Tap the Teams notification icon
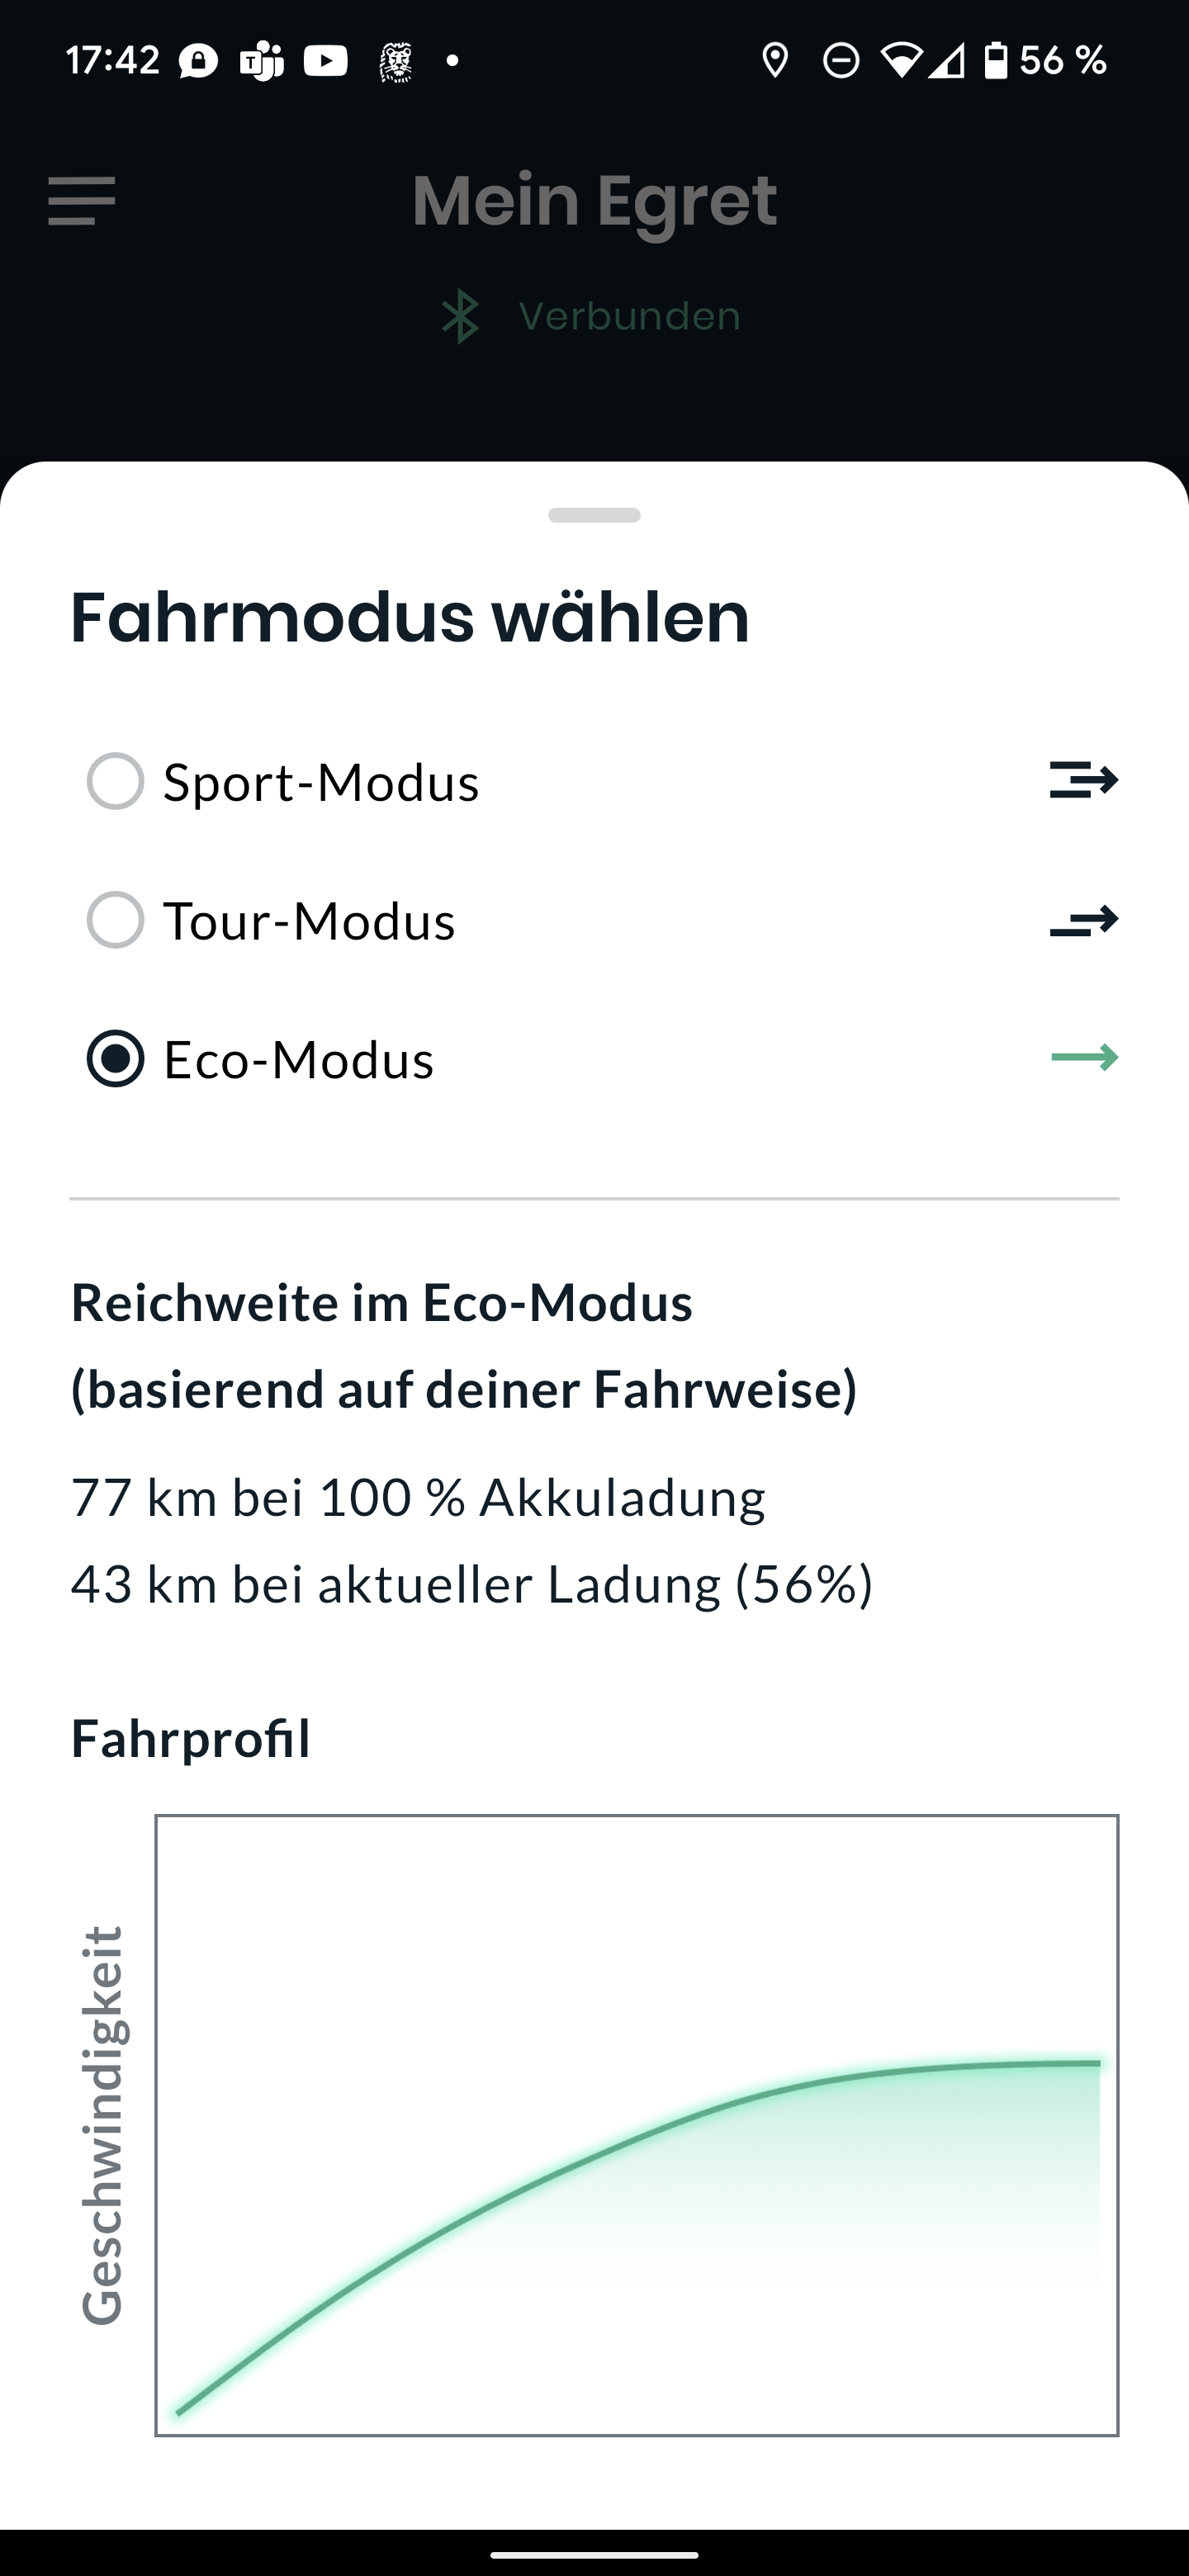The width and height of the screenshot is (1189, 2576). pyautogui.click(x=262, y=61)
